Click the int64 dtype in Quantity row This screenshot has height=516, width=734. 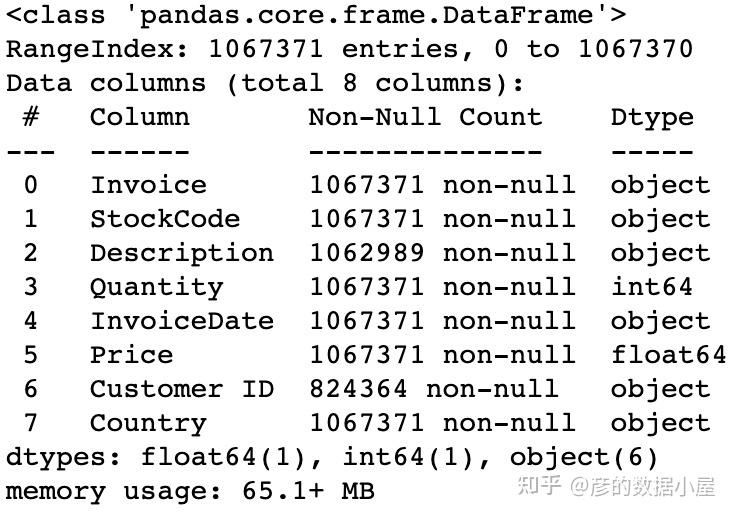coord(651,287)
